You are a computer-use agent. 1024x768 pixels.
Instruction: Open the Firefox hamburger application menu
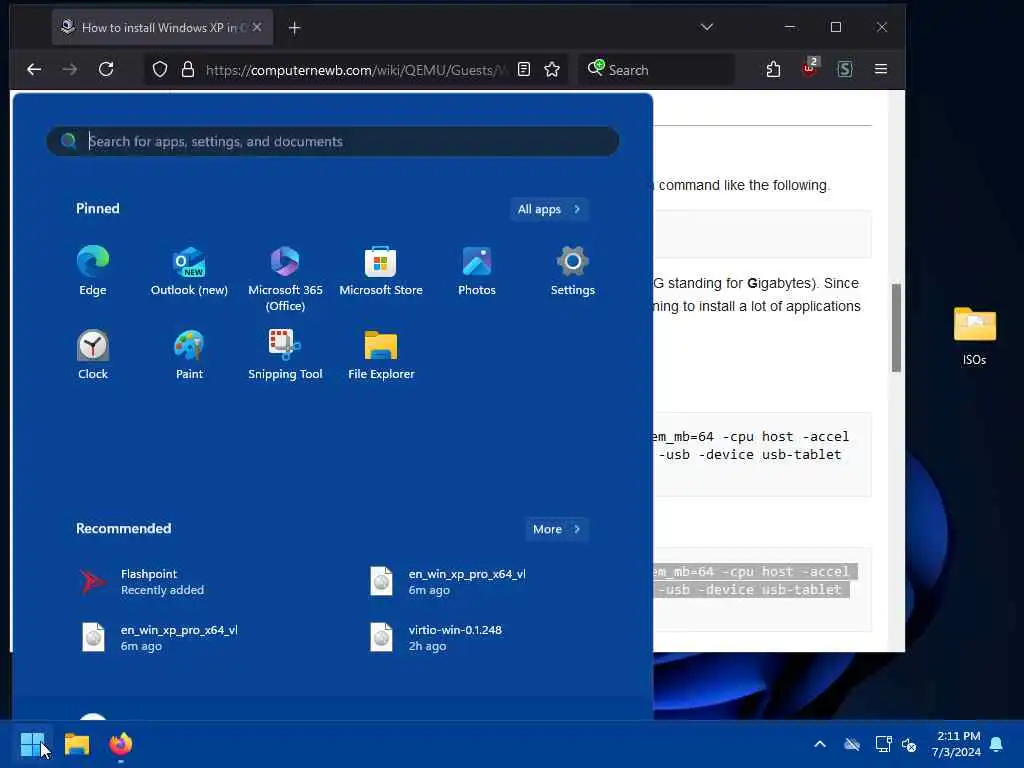pos(881,69)
